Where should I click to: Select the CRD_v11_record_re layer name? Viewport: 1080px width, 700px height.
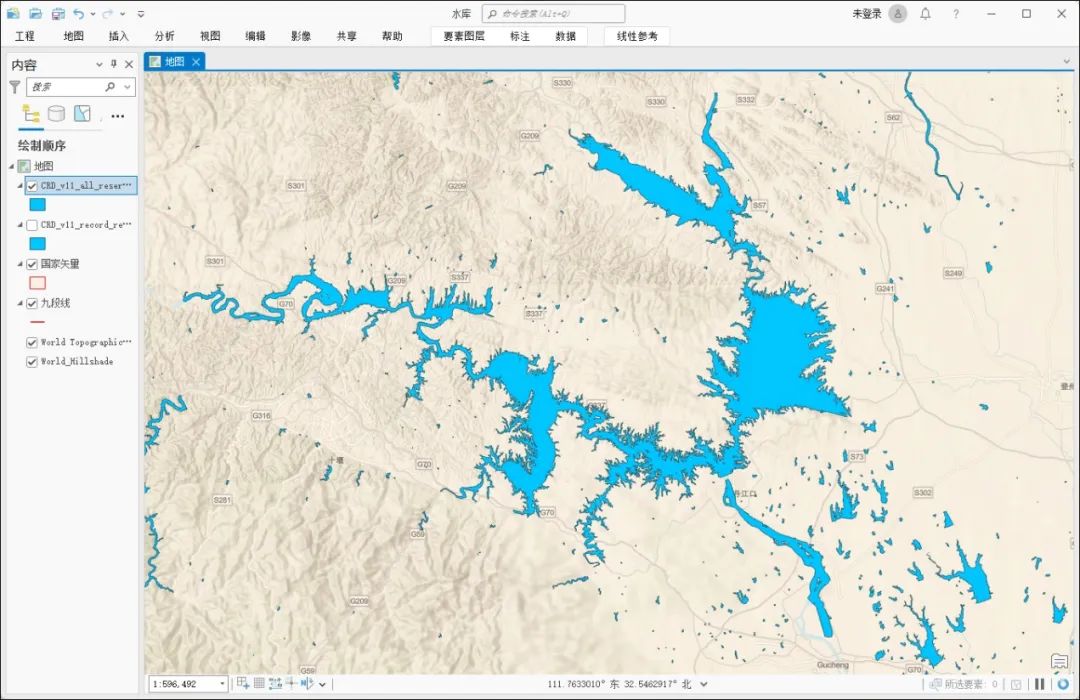click(85, 225)
